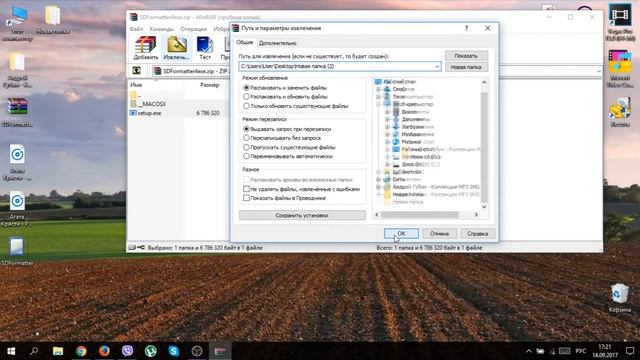Open Viber from the taskbar
The width and height of the screenshot is (640, 360).
coord(127,351)
